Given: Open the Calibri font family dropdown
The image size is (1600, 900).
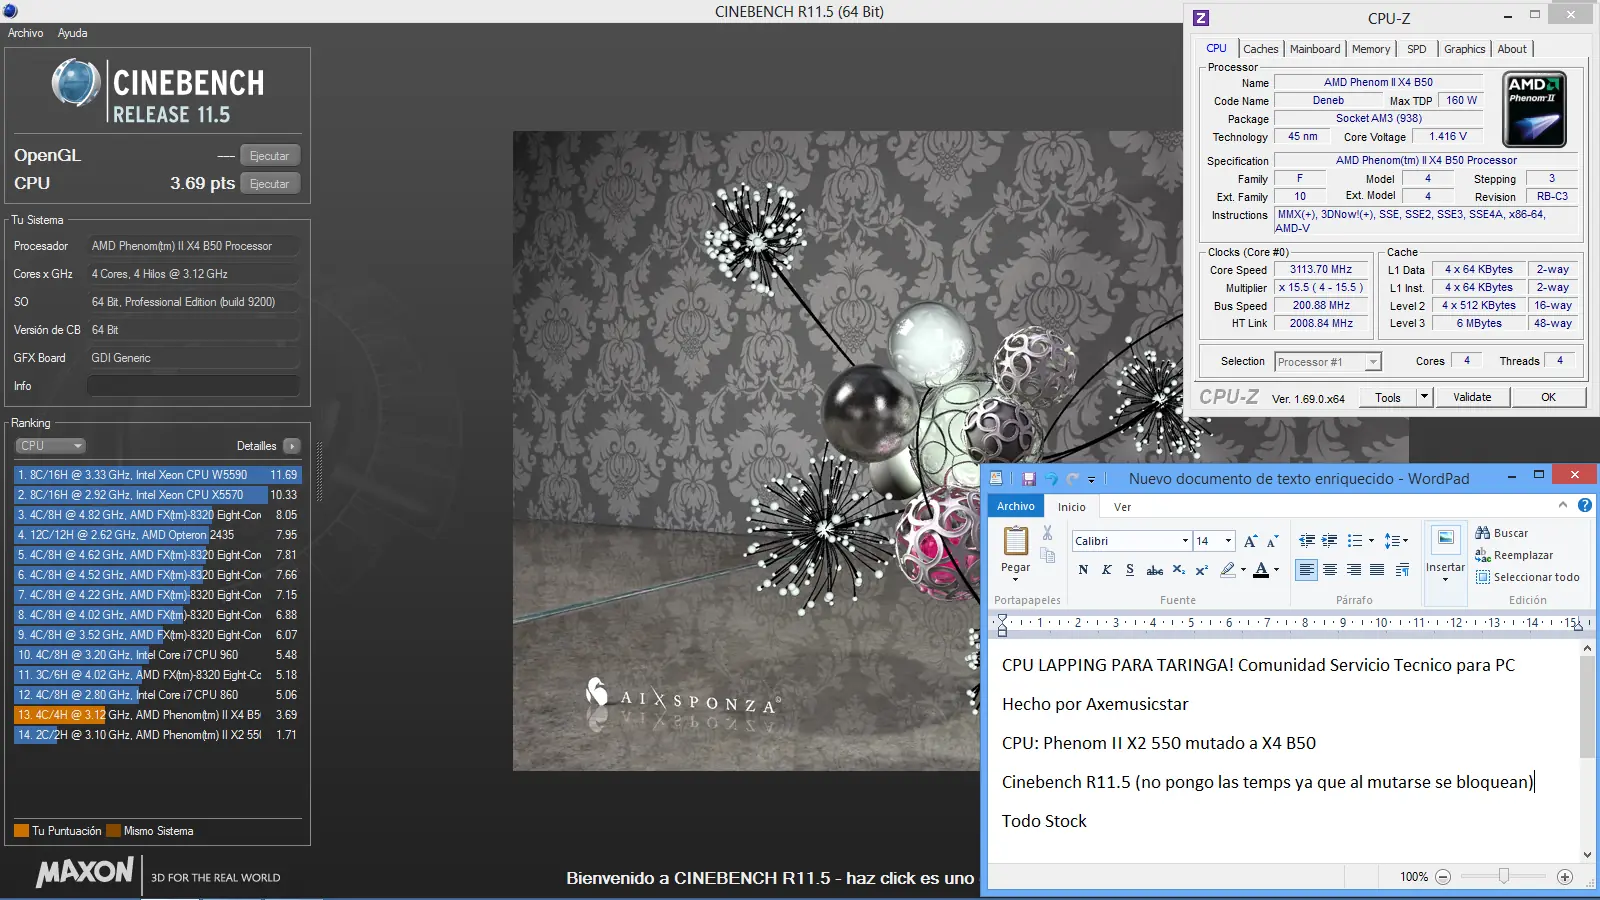Looking at the screenshot, I should 1185,541.
